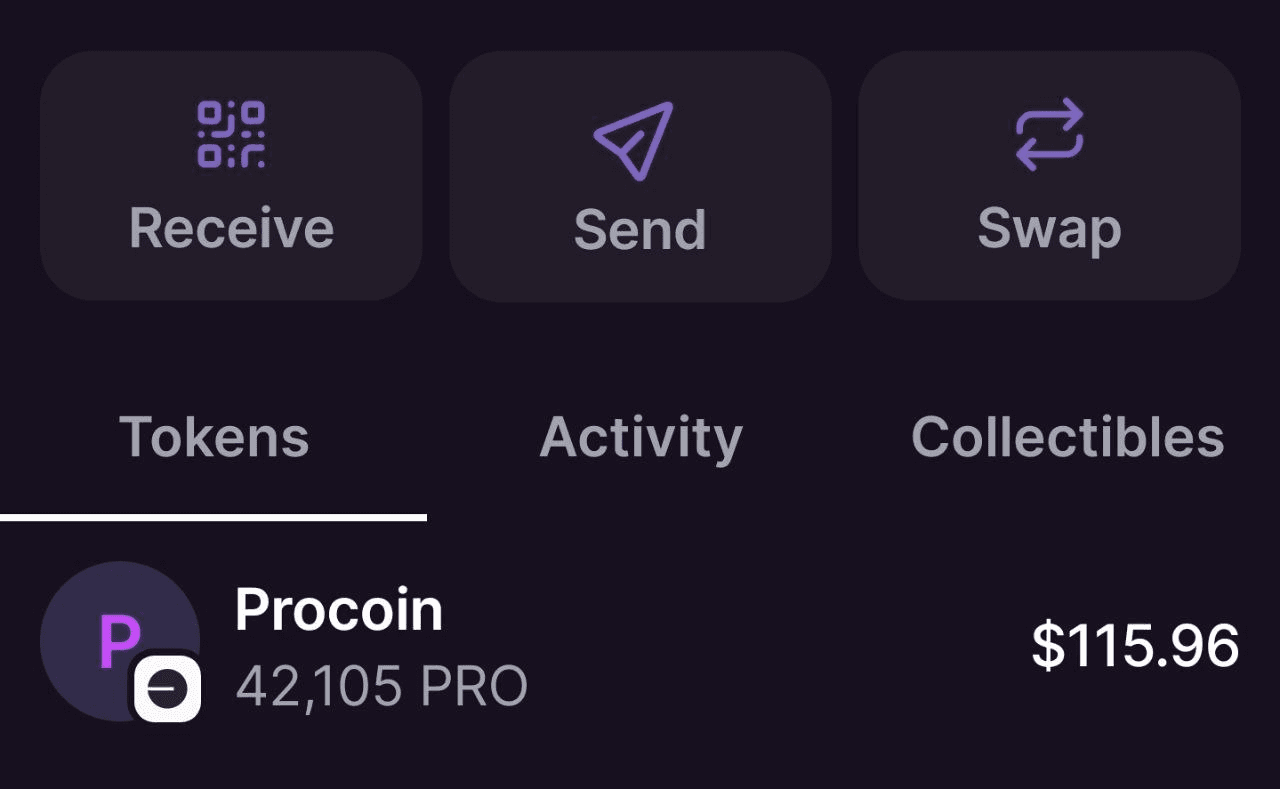Tap the QR code icon above Receive
The image size is (1280, 789).
[231, 134]
